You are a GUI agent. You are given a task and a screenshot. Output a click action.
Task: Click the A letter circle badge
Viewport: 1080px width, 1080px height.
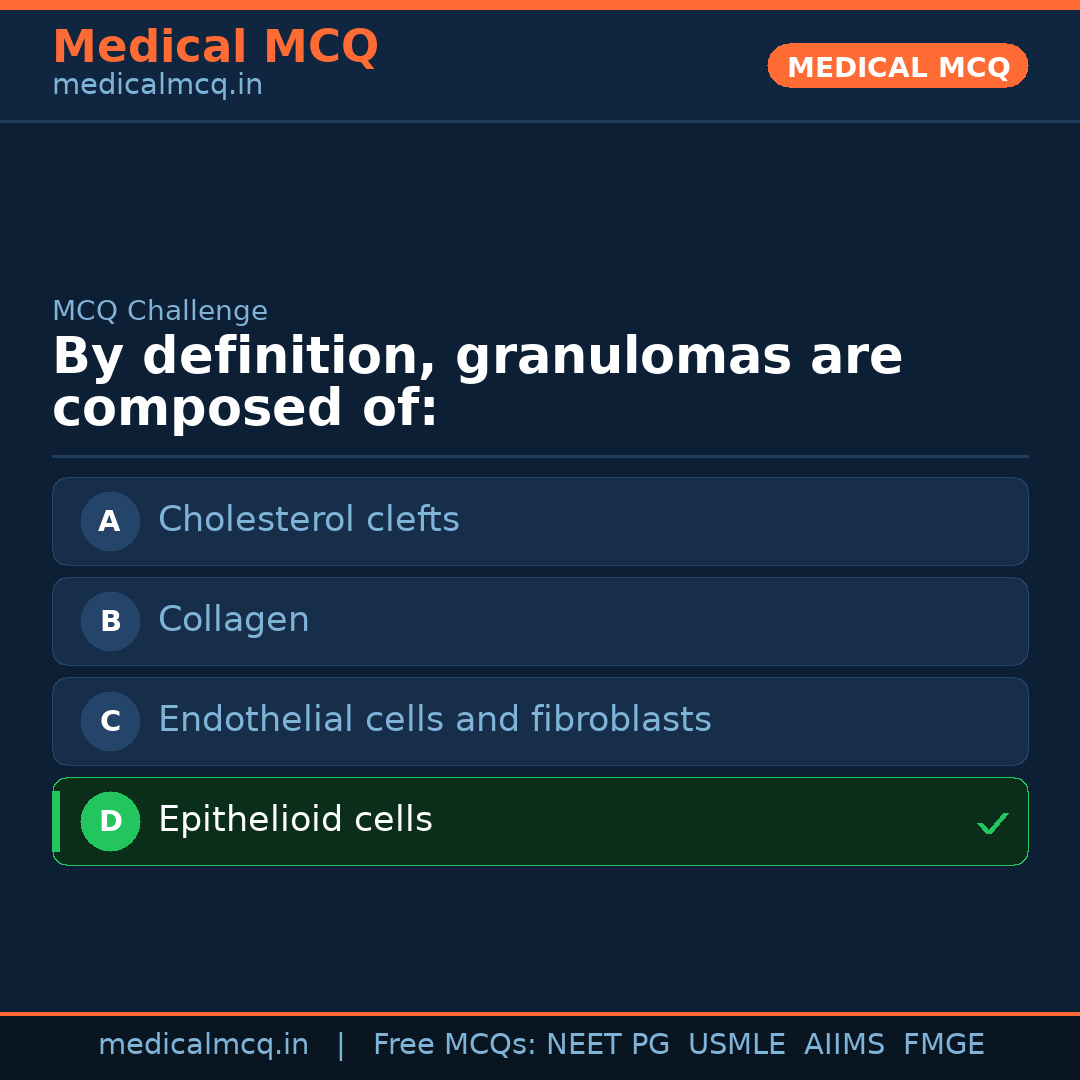point(110,521)
